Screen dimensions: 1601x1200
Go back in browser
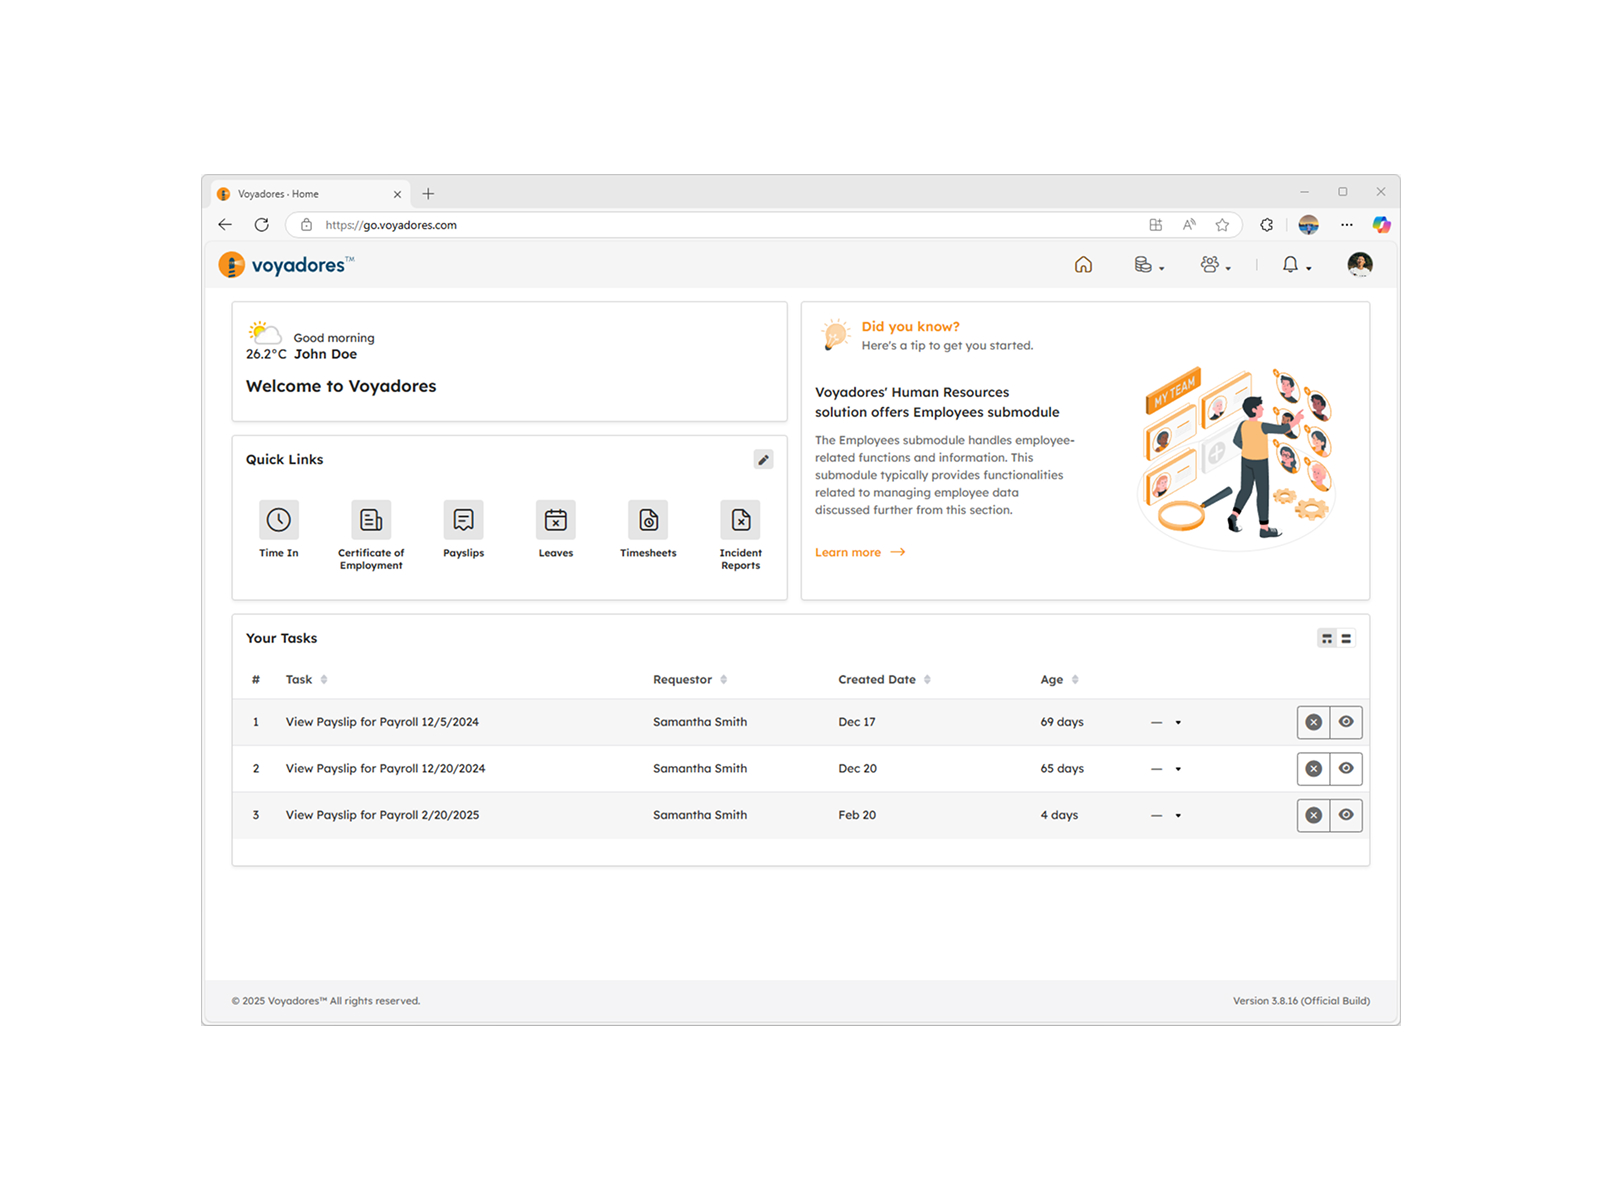(x=225, y=225)
